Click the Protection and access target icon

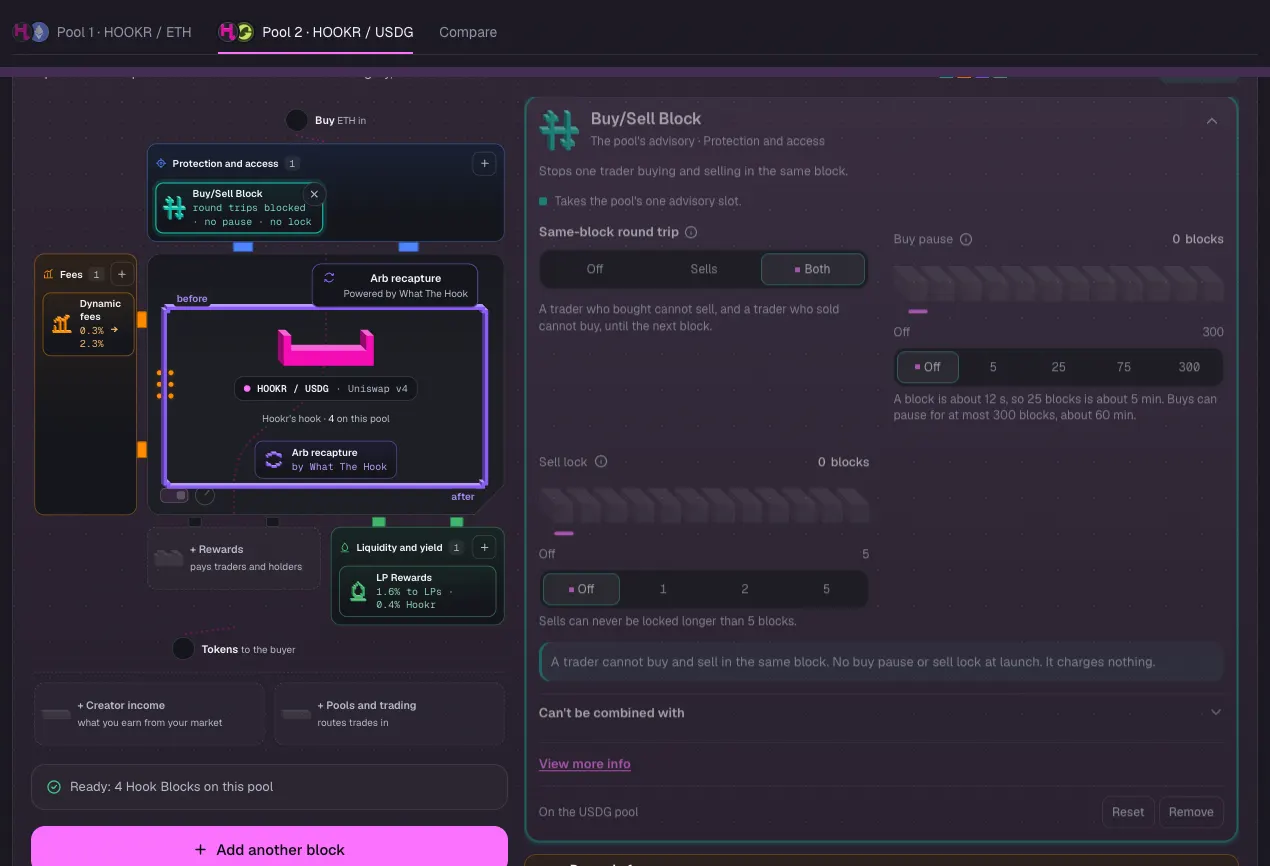tap(161, 163)
